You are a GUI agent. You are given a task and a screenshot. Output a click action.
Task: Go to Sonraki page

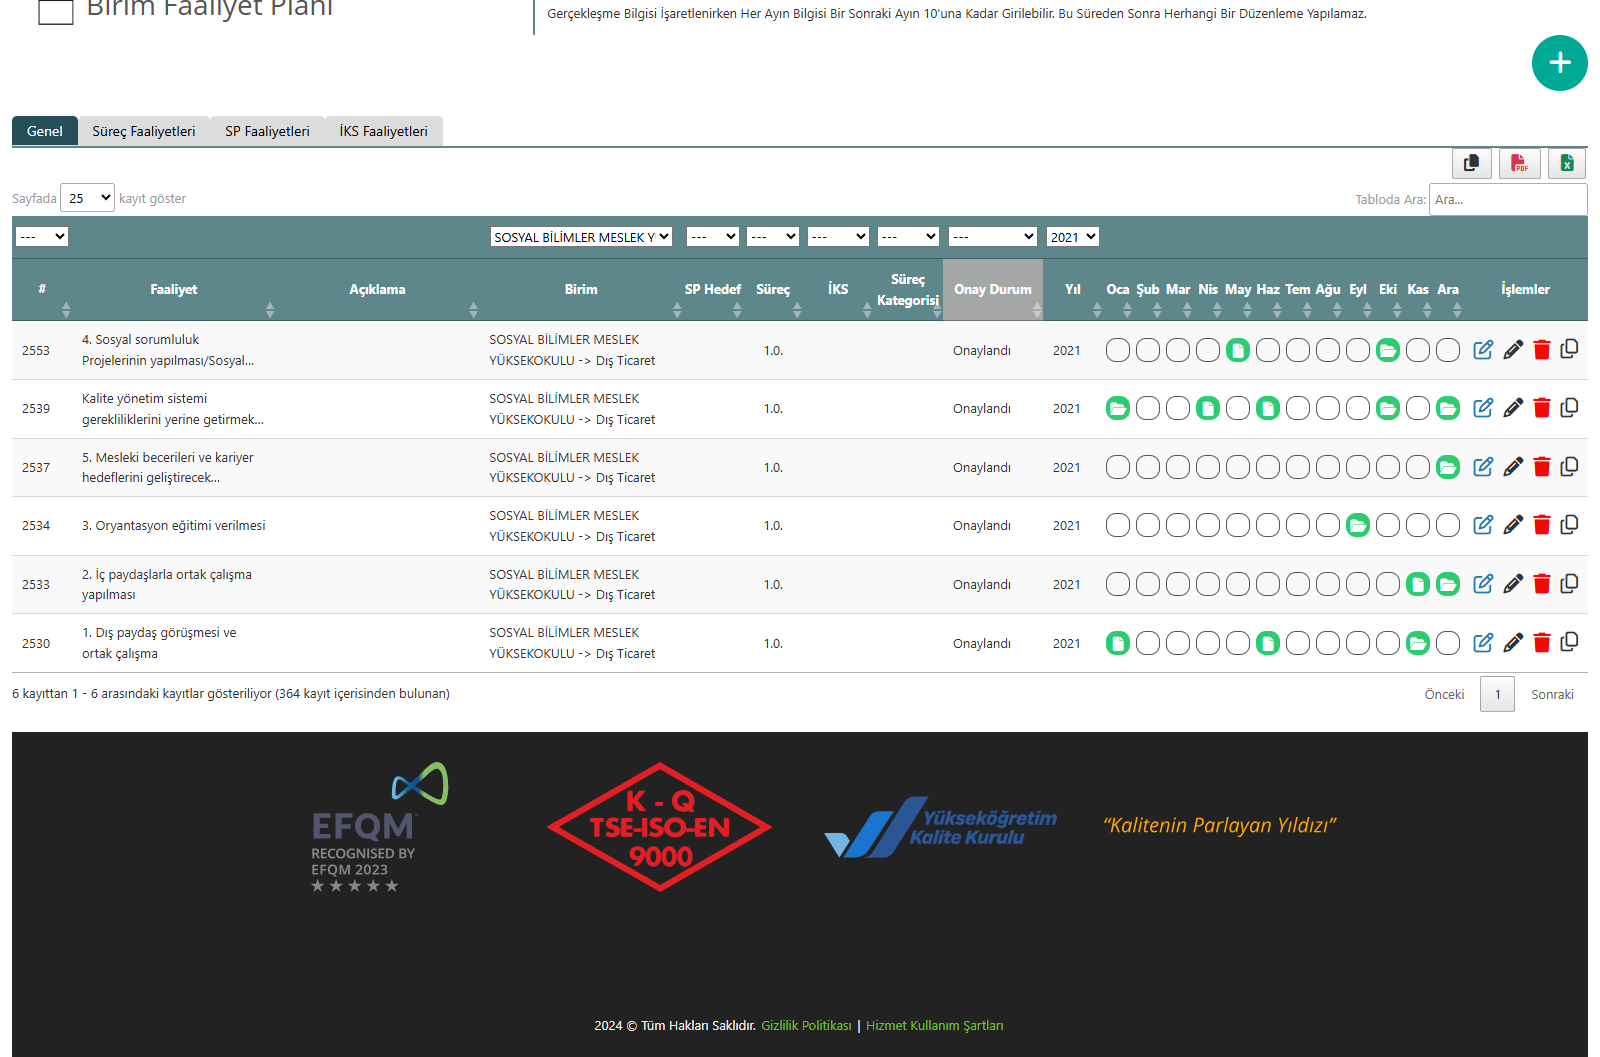[x=1552, y=694]
